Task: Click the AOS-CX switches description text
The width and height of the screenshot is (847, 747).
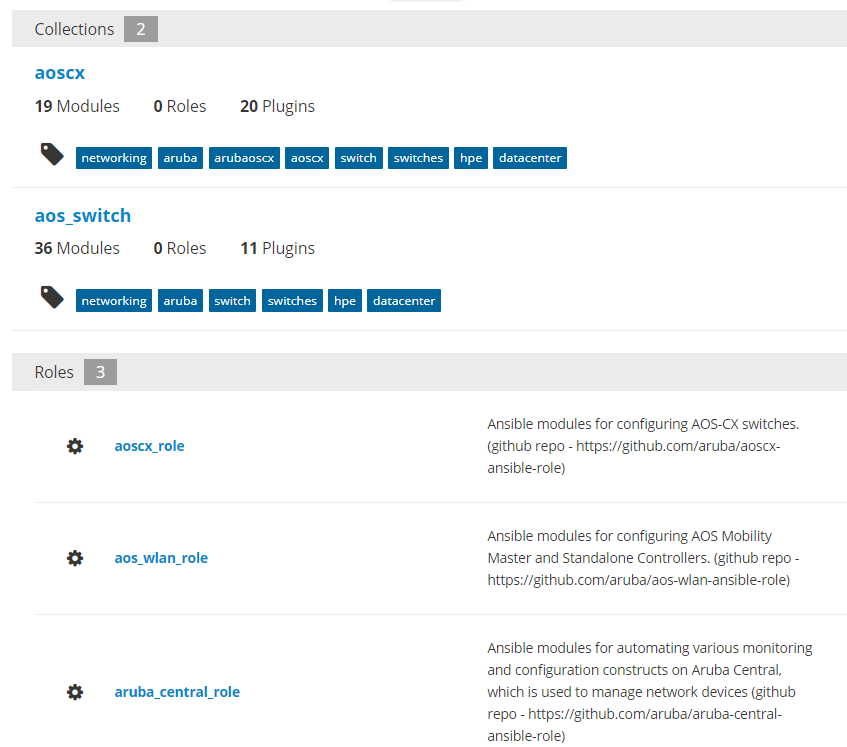Action: [x=643, y=446]
